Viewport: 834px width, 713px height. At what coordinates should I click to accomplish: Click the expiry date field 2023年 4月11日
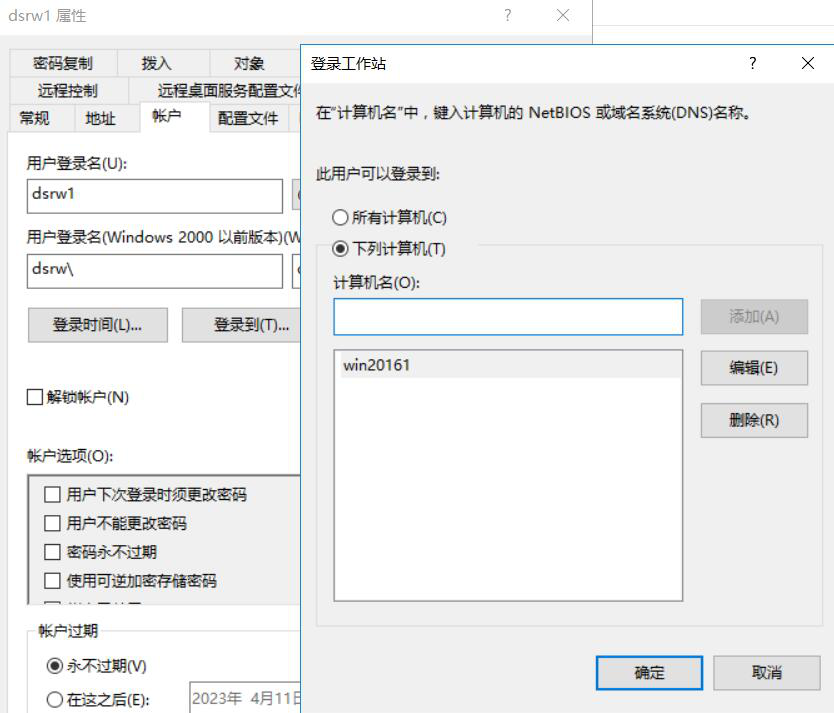(245, 698)
